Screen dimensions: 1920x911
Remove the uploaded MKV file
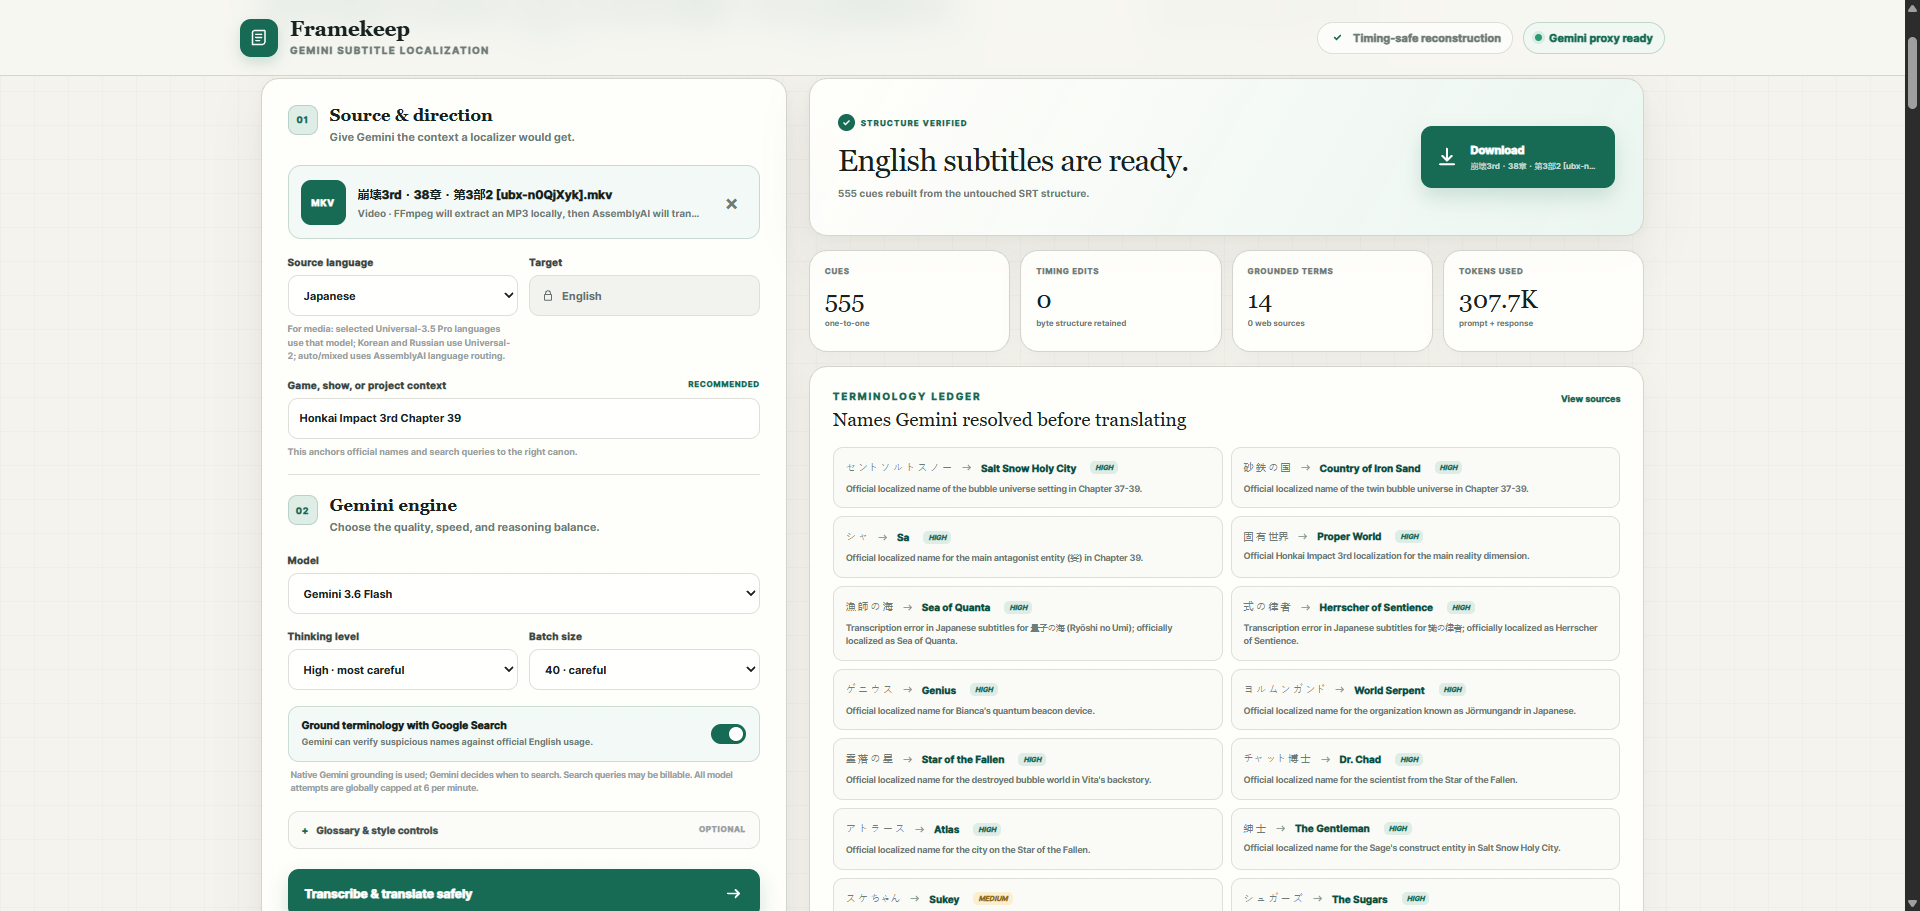click(x=732, y=204)
